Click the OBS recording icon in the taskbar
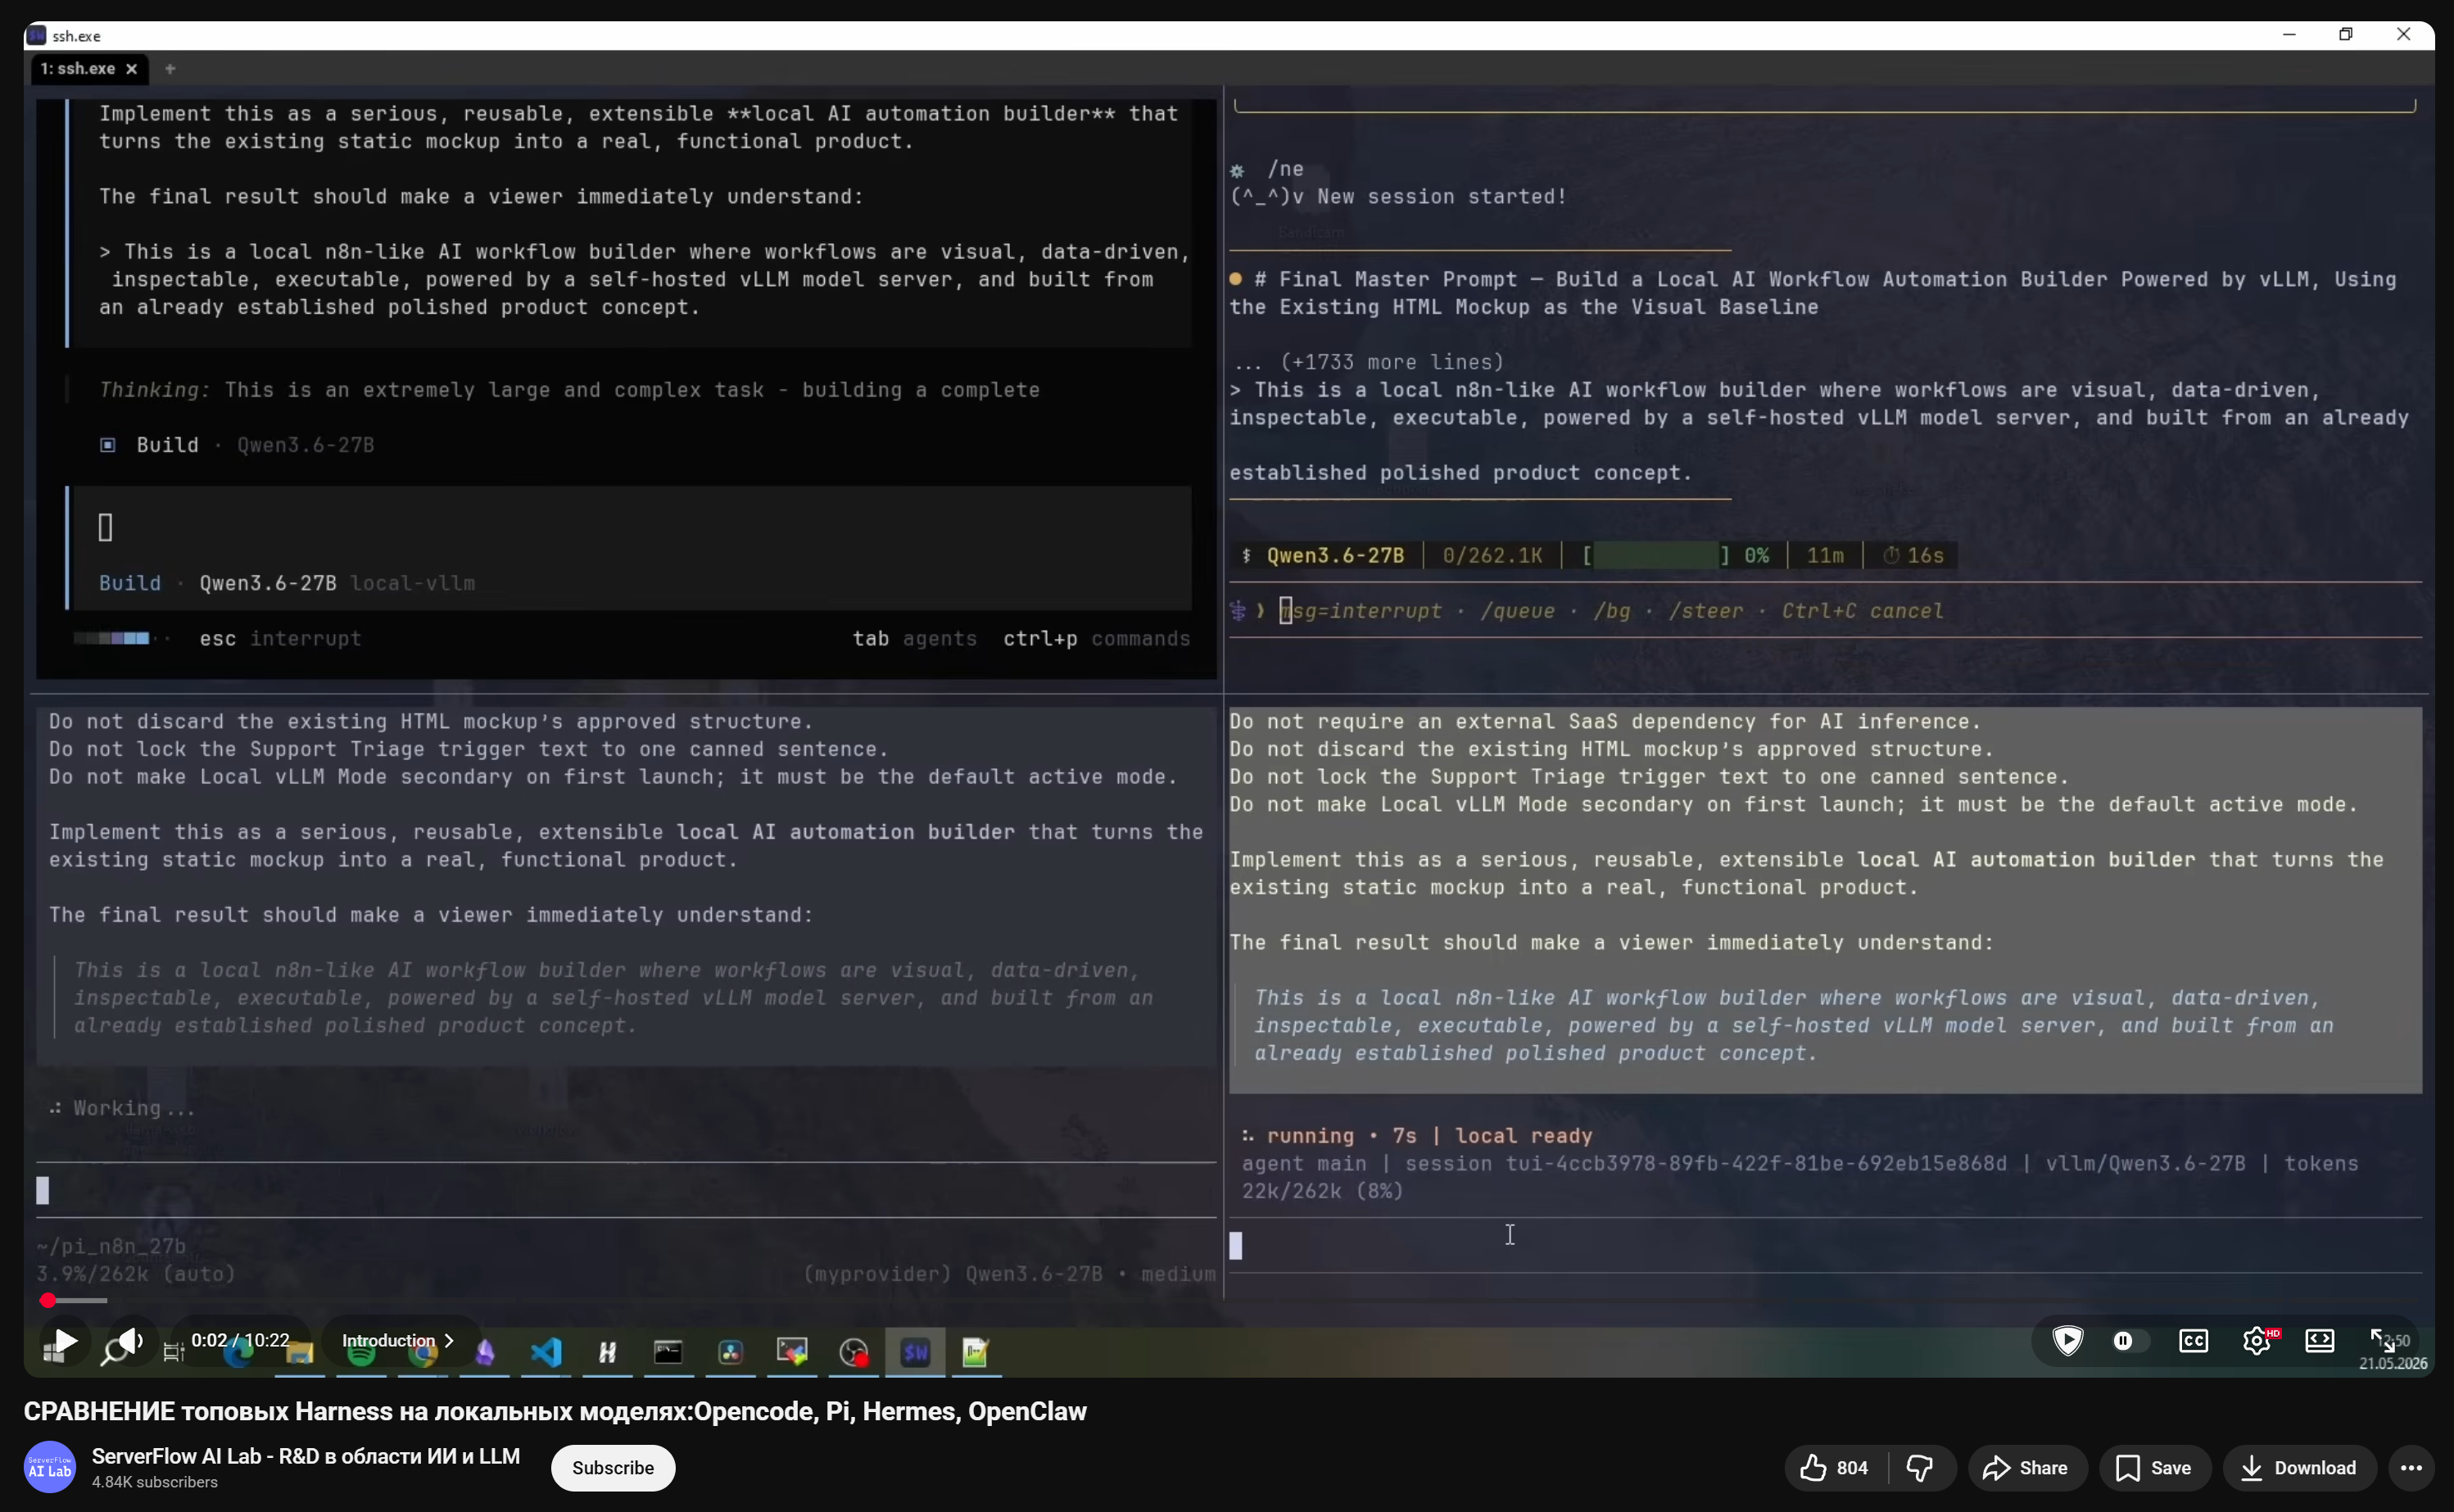The image size is (2454, 1512). pyautogui.click(x=854, y=1352)
